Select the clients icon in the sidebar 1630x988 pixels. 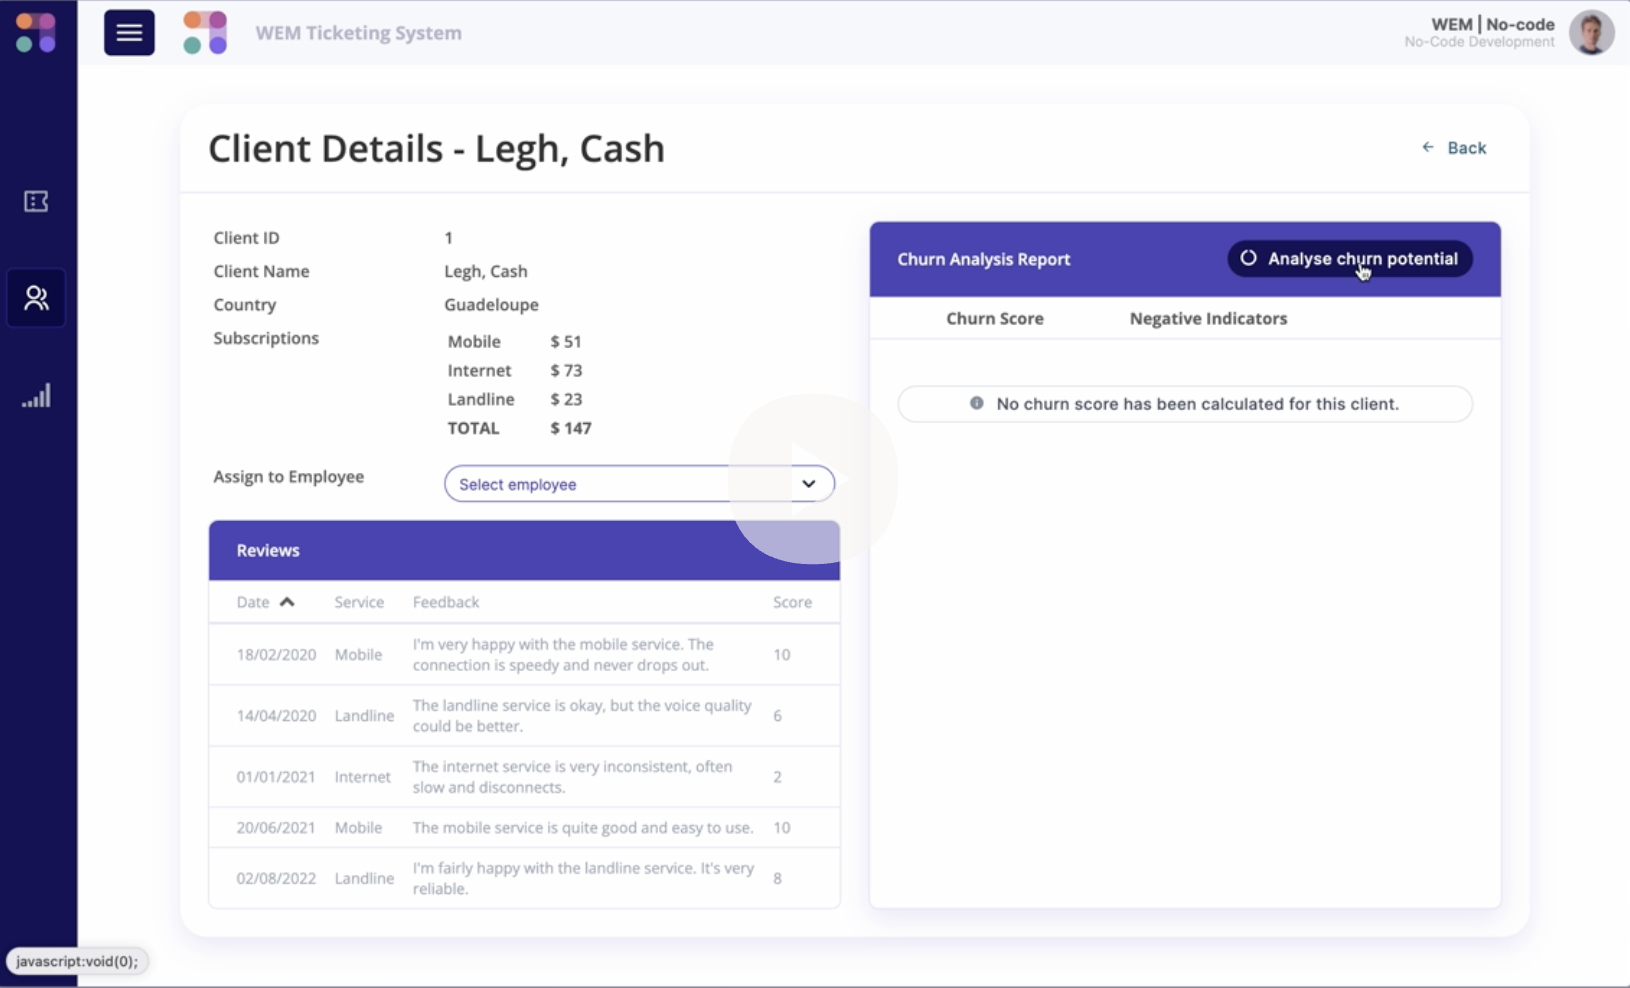pos(36,298)
